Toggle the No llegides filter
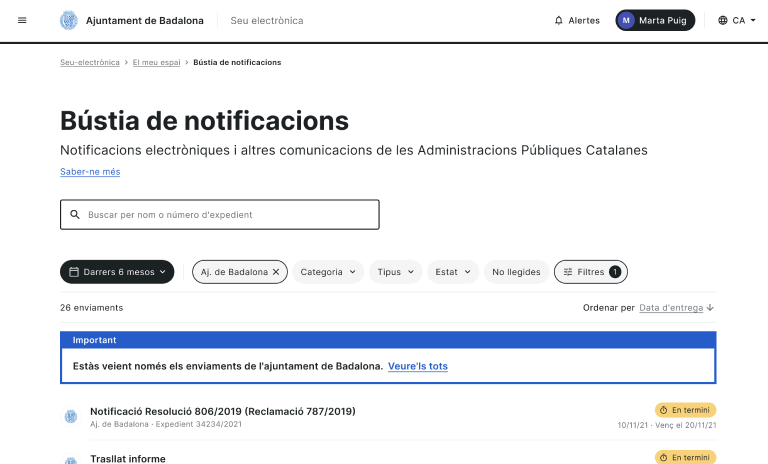Image resolution: width=768 pixels, height=464 pixels. [516, 272]
